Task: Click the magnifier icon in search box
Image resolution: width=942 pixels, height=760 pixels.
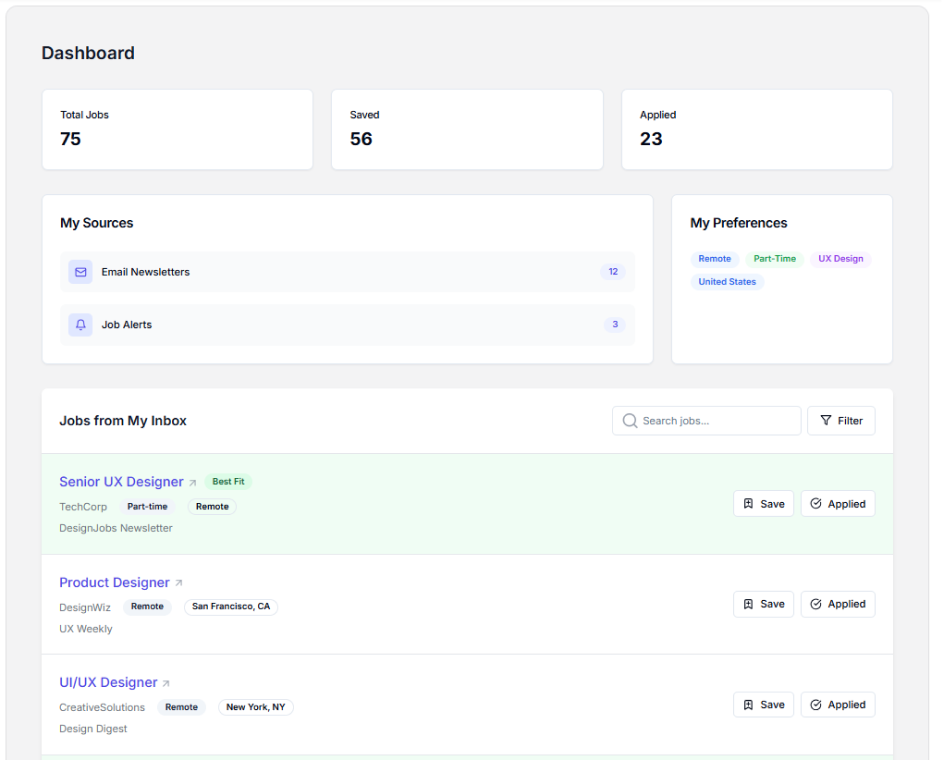Action: [x=630, y=421]
